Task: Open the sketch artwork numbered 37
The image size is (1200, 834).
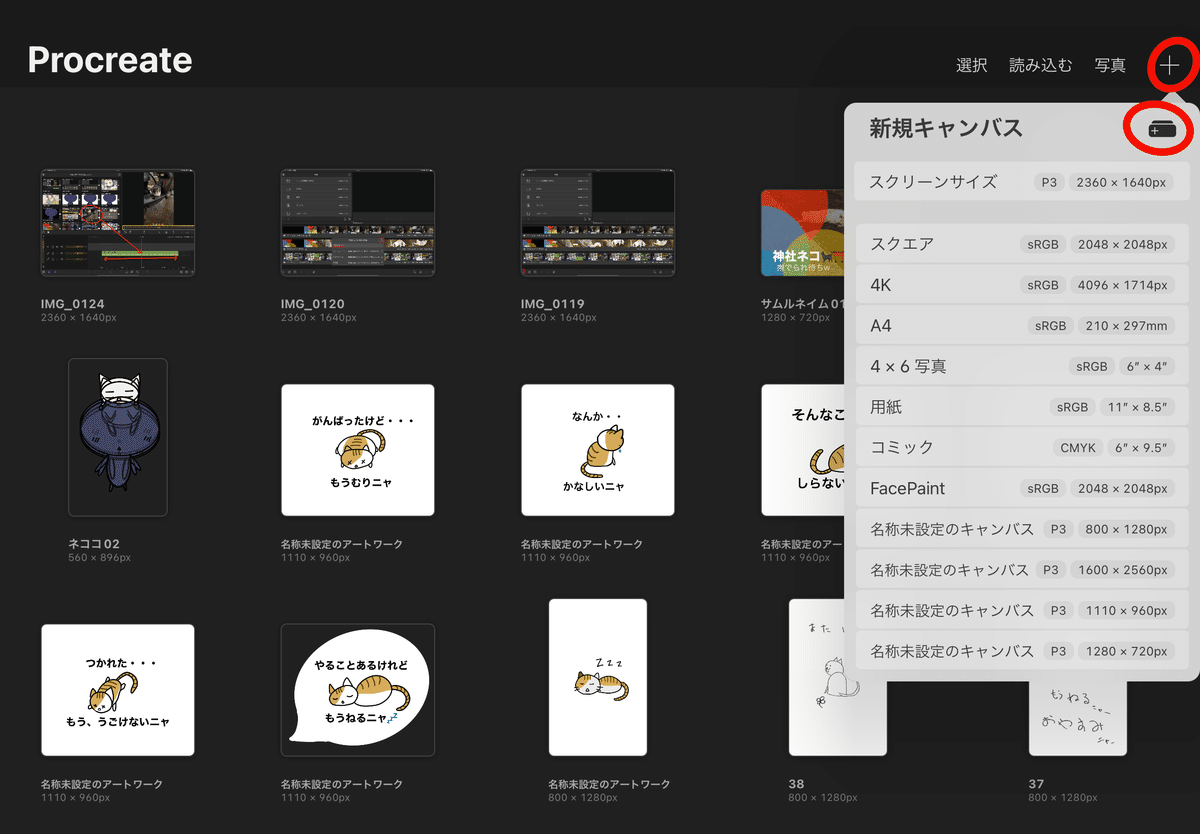Action: point(1078,718)
